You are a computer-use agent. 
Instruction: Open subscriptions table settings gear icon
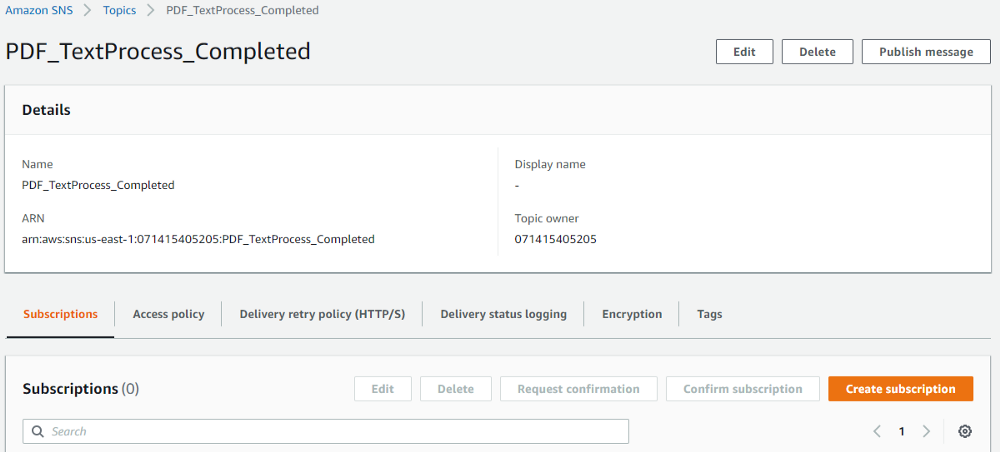click(x=964, y=431)
